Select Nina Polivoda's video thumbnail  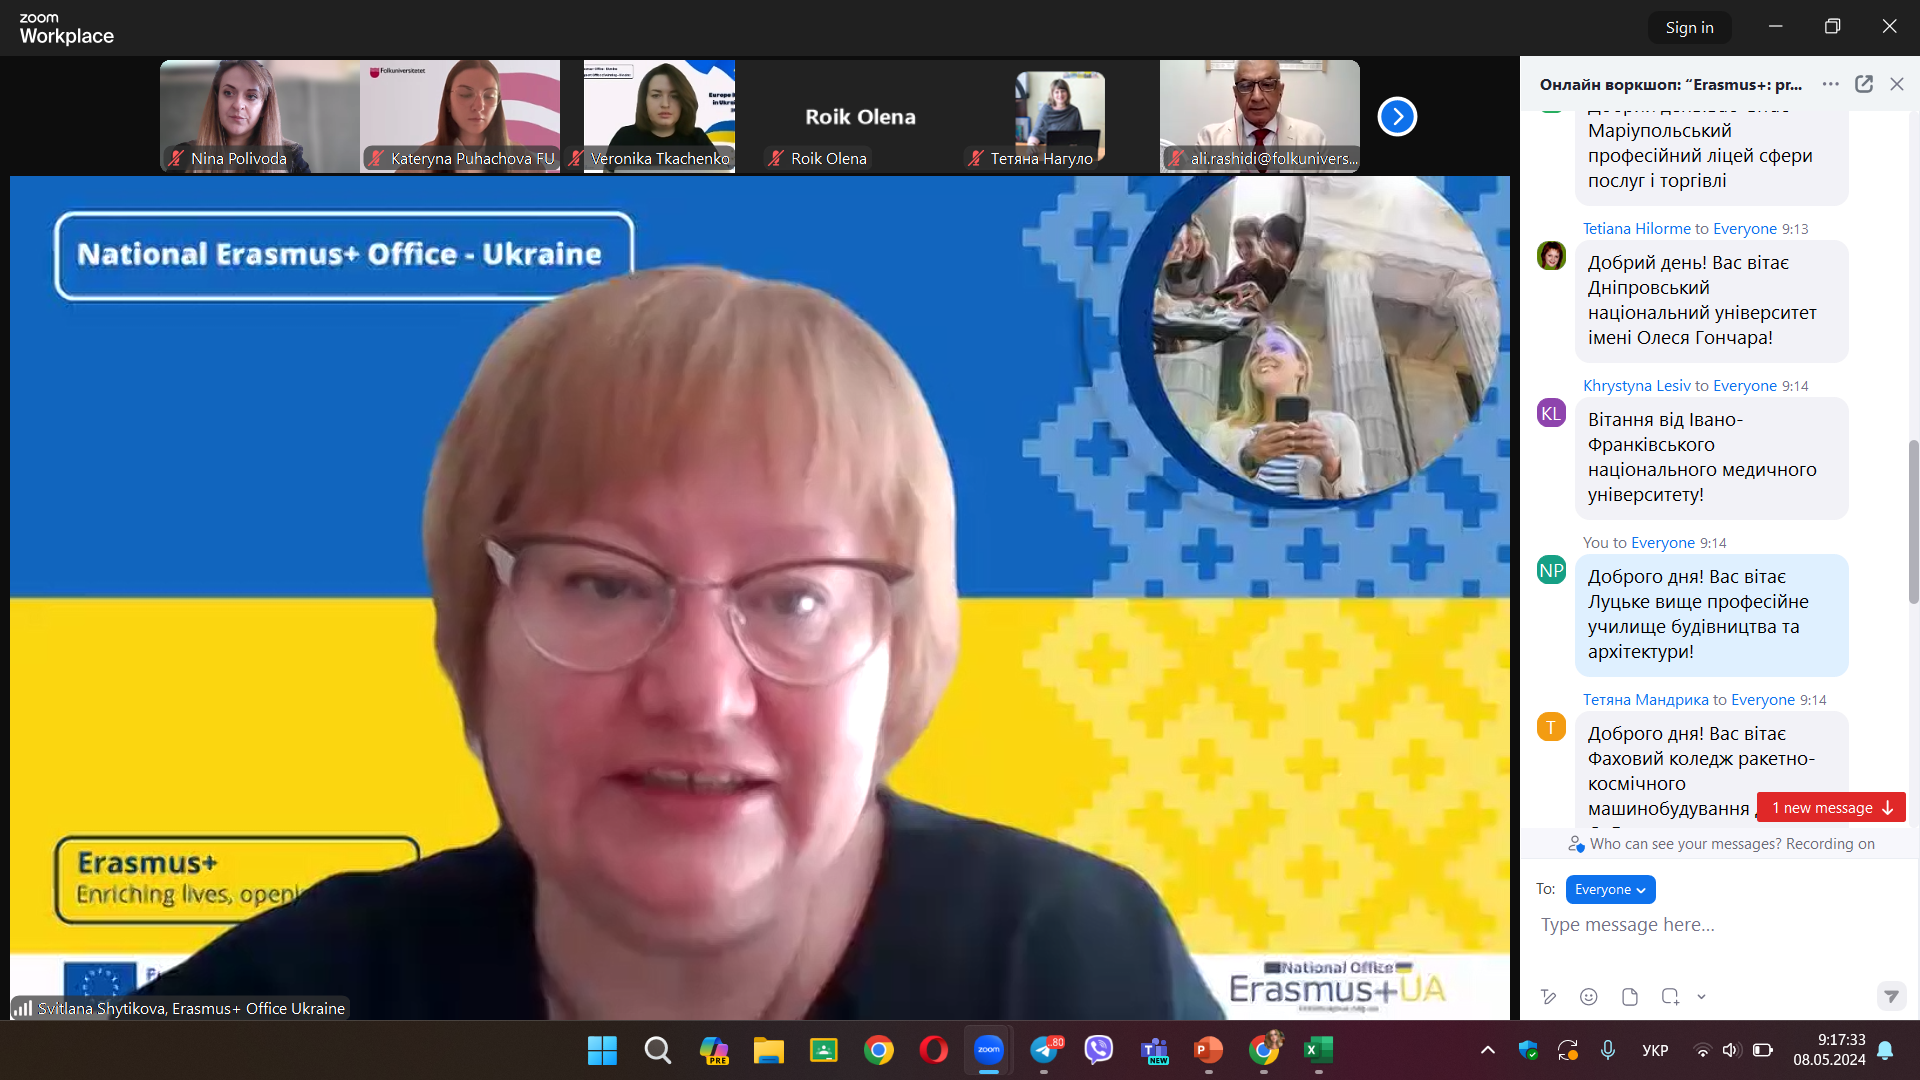coord(260,115)
